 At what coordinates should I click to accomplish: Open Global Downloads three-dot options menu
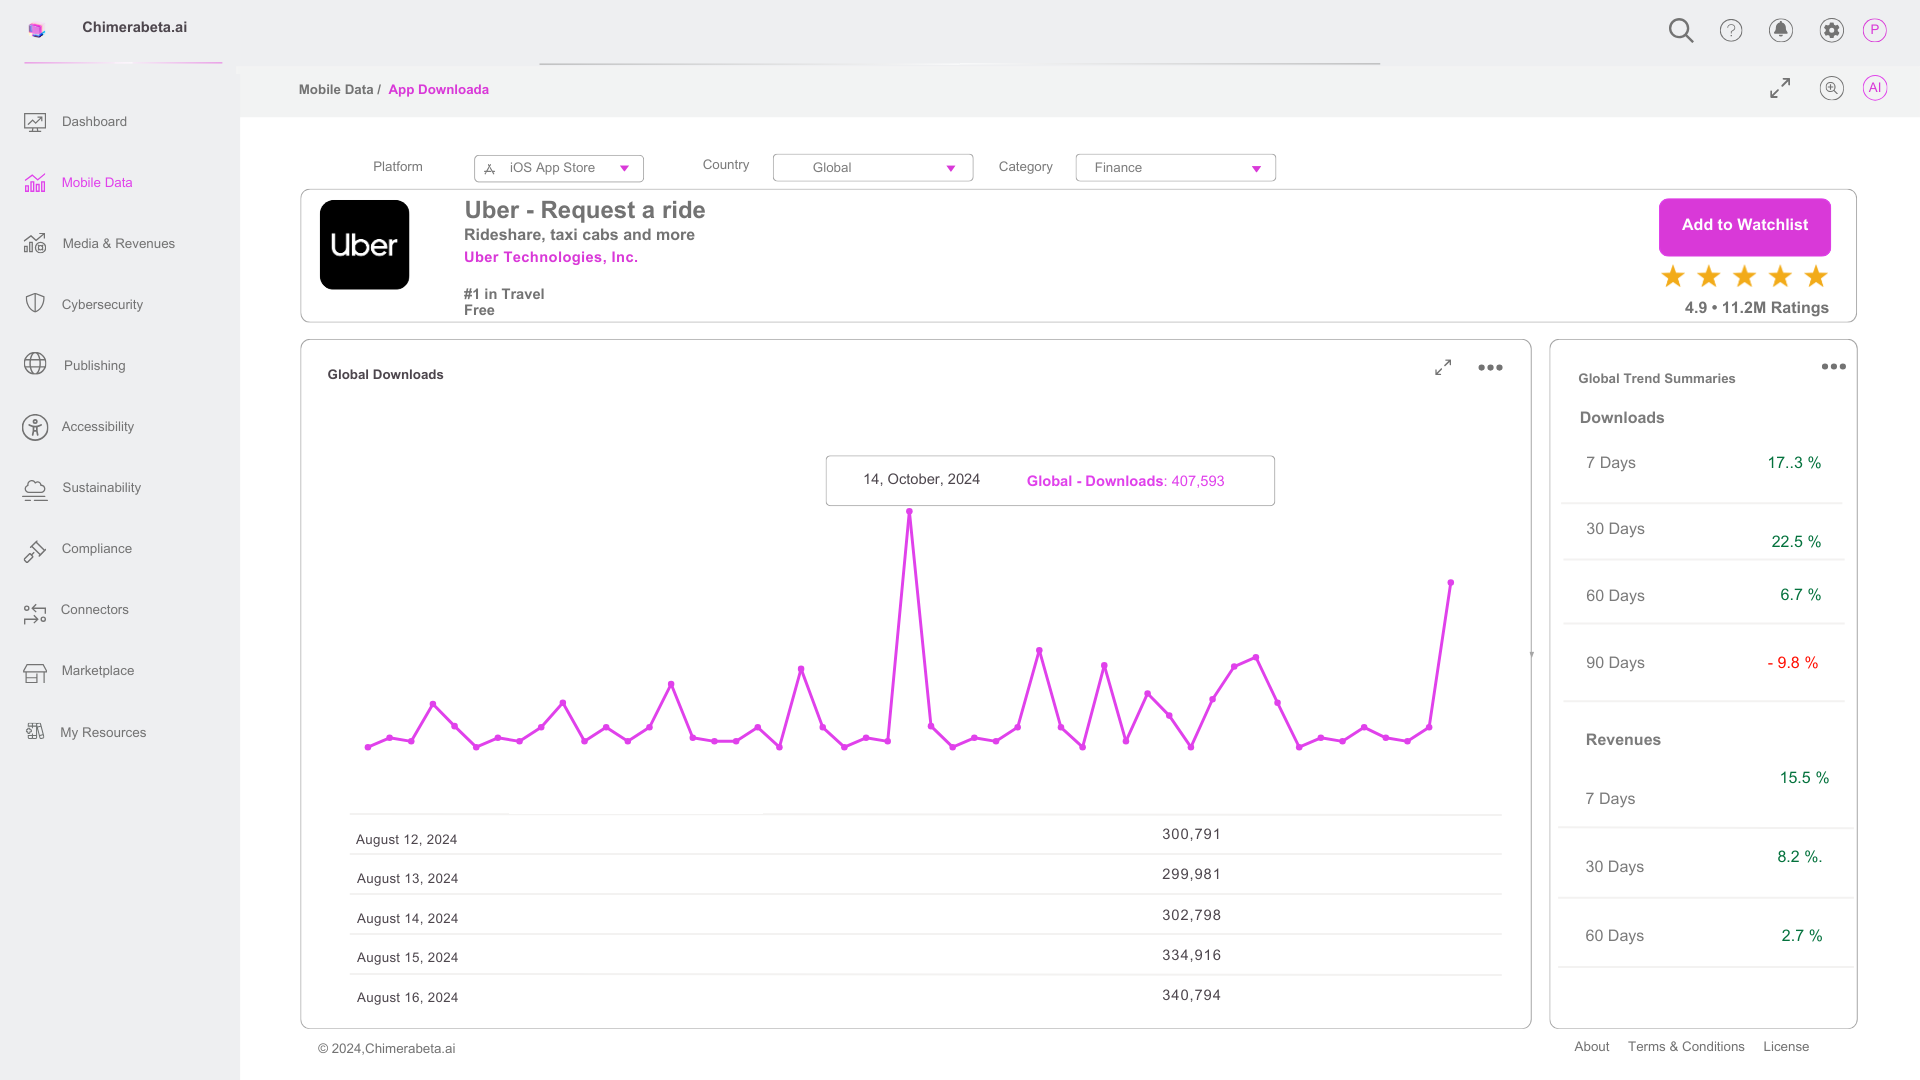point(1490,368)
